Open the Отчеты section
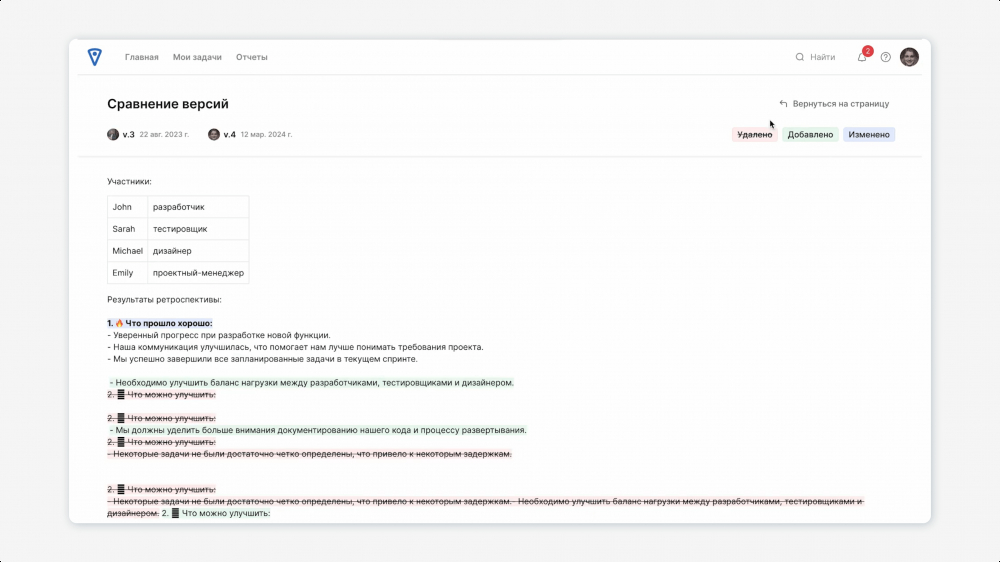1000x562 pixels. 252,57
